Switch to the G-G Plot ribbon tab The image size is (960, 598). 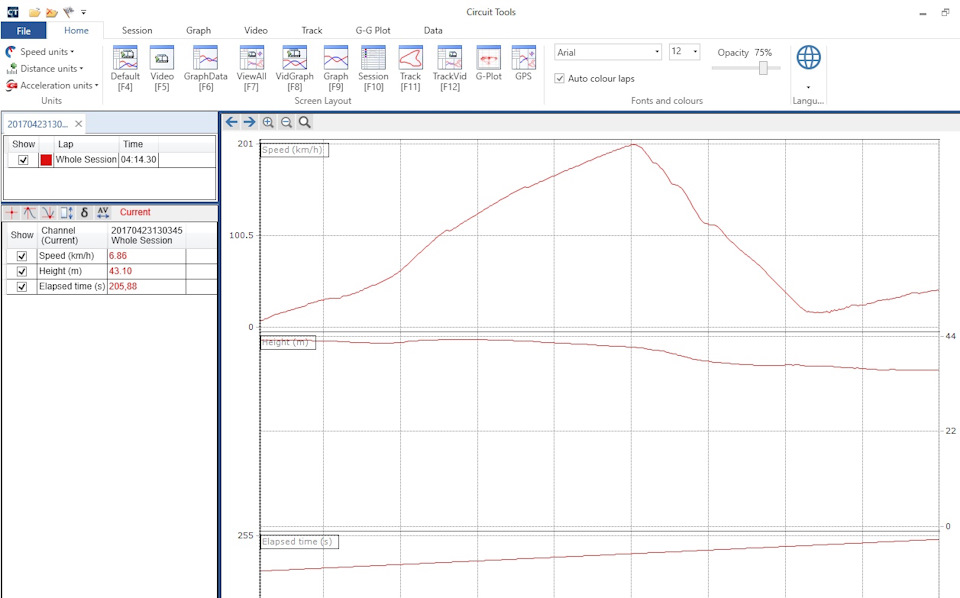click(x=373, y=31)
